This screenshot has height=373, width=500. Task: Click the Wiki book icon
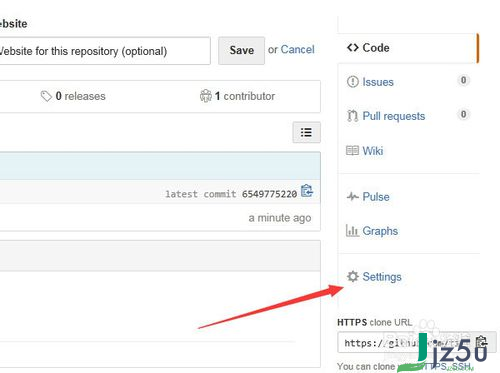click(x=352, y=151)
